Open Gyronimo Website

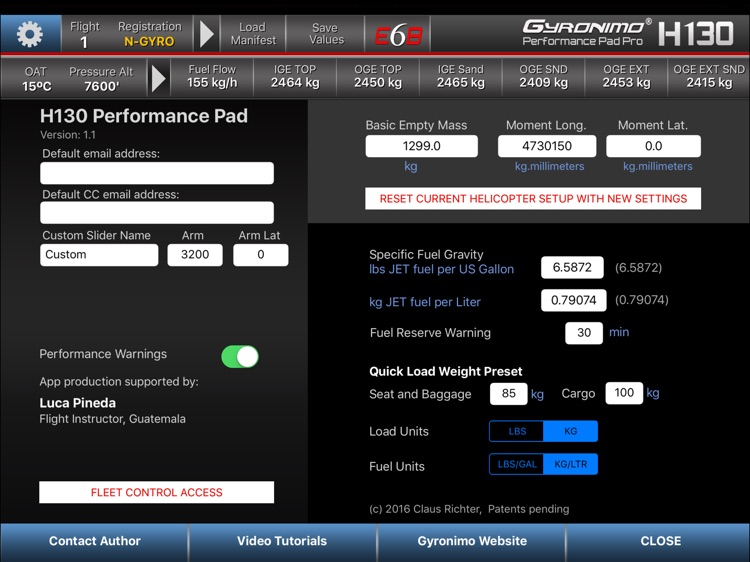(472, 541)
